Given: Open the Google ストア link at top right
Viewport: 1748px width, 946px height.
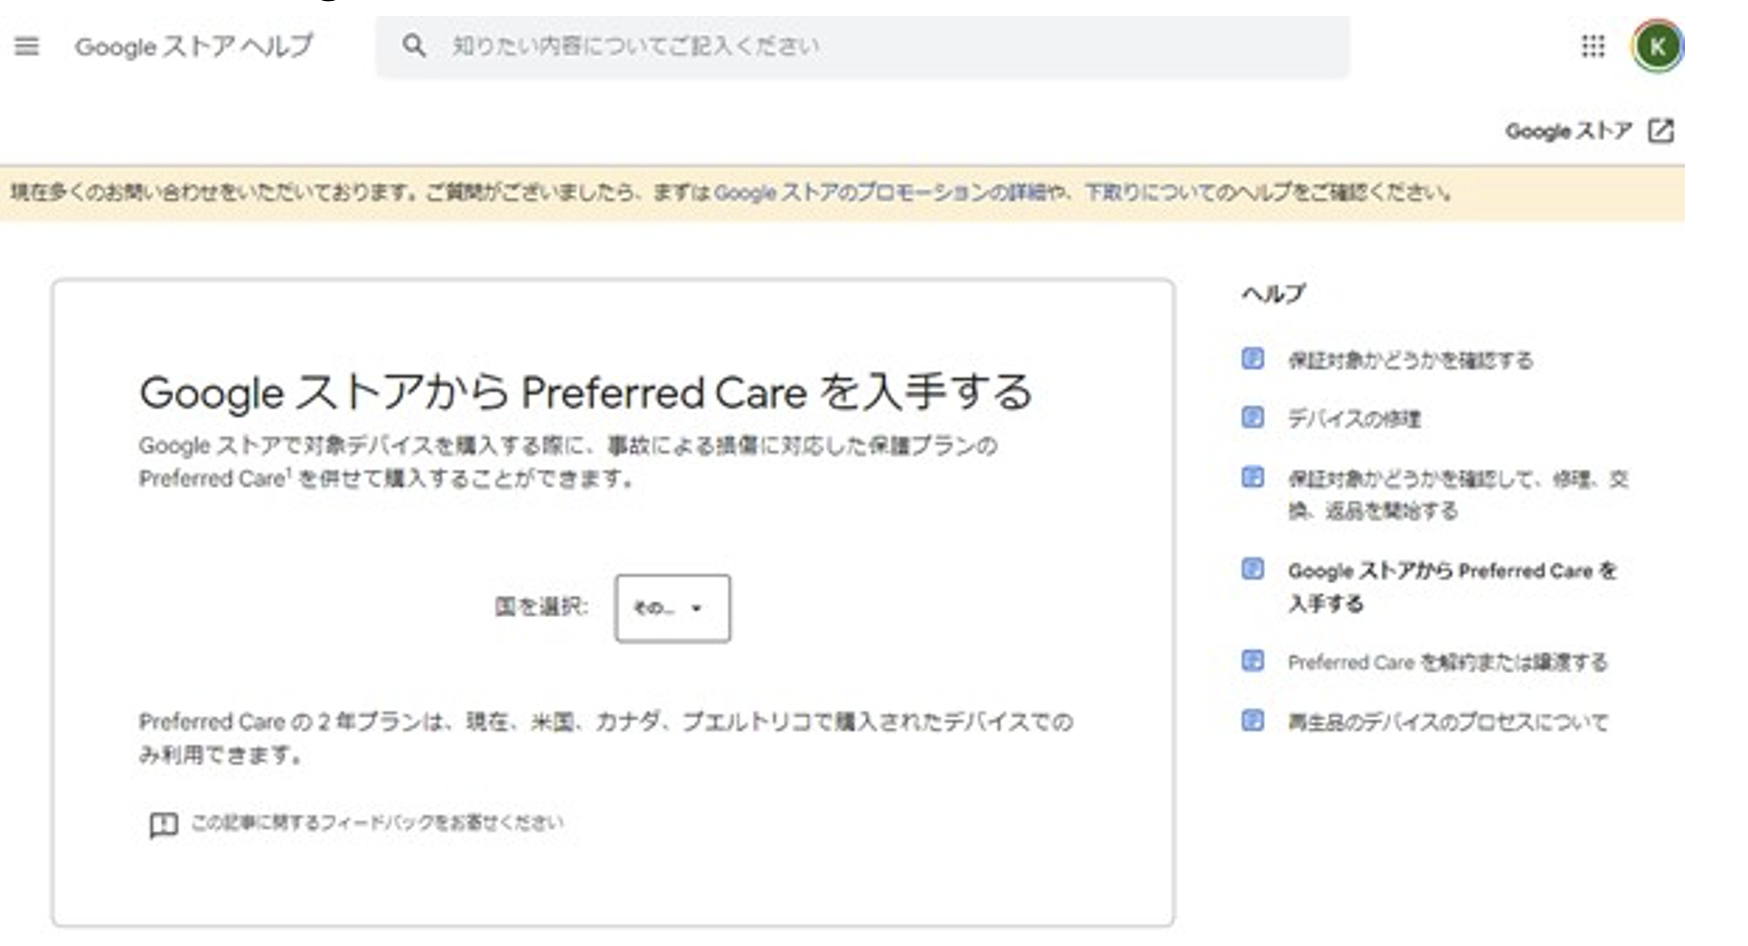Looking at the screenshot, I should 1568,131.
